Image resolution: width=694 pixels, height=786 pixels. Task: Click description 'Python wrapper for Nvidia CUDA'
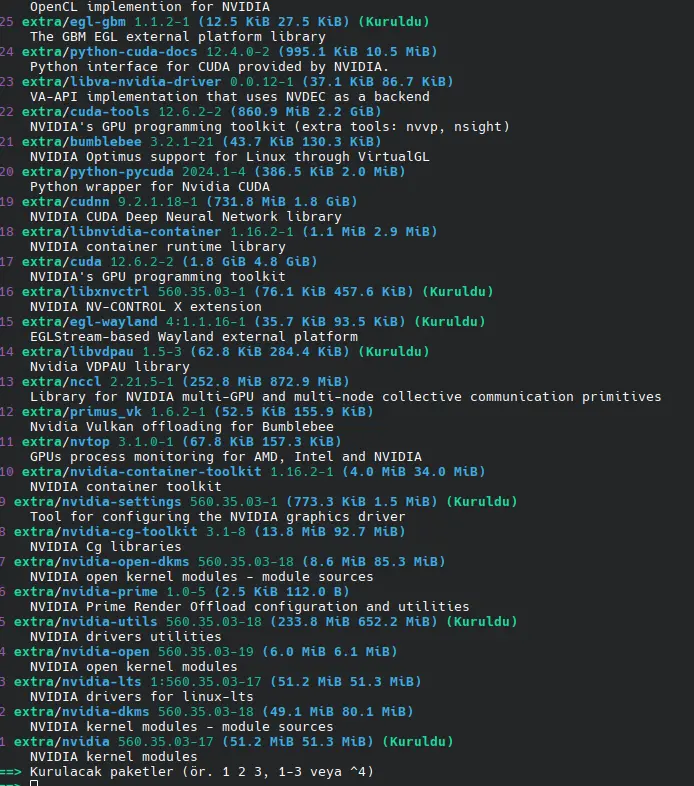[x=150, y=187]
